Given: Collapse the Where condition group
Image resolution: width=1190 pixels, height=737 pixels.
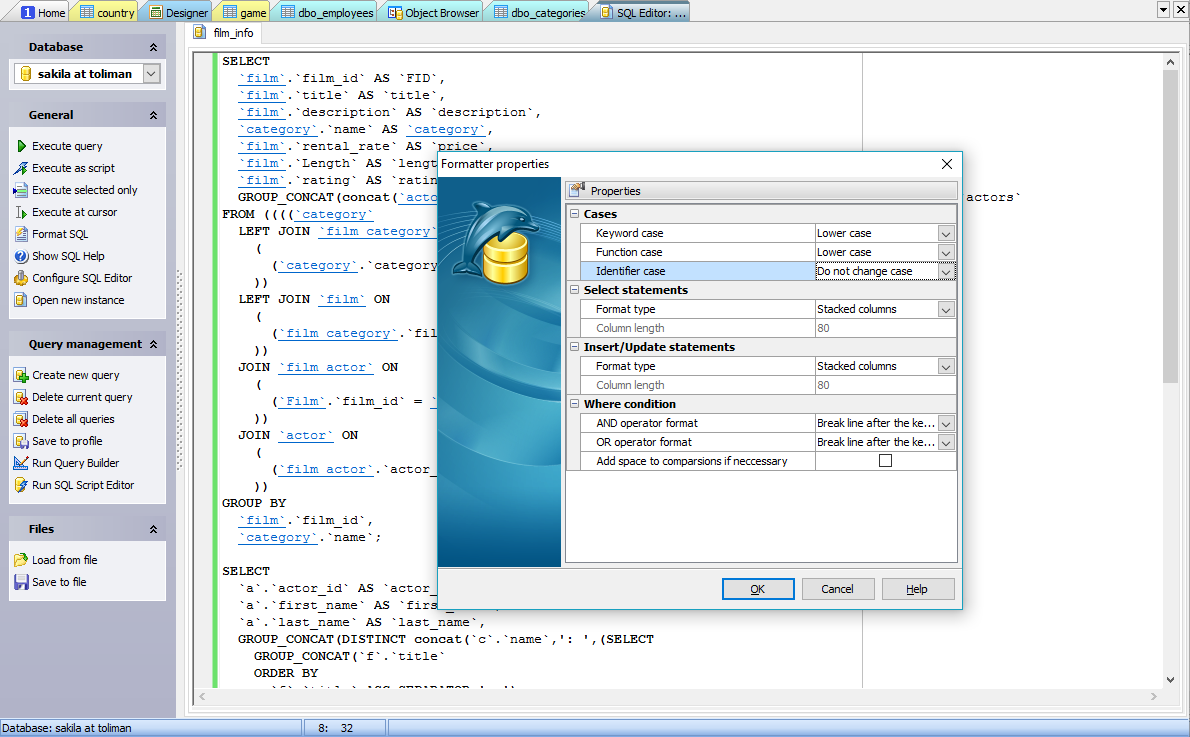Looking at the screenshot, I should pos(575,404).
